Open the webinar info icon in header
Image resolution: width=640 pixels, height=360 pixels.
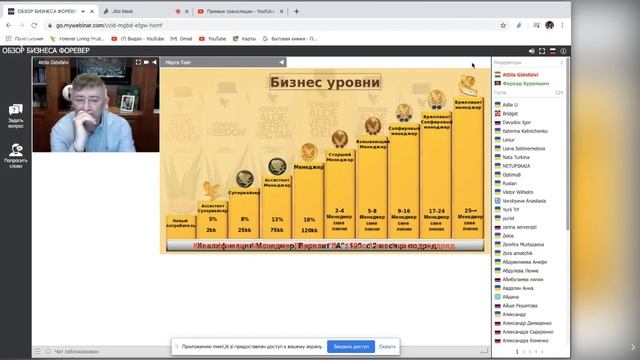coord(563,51)
